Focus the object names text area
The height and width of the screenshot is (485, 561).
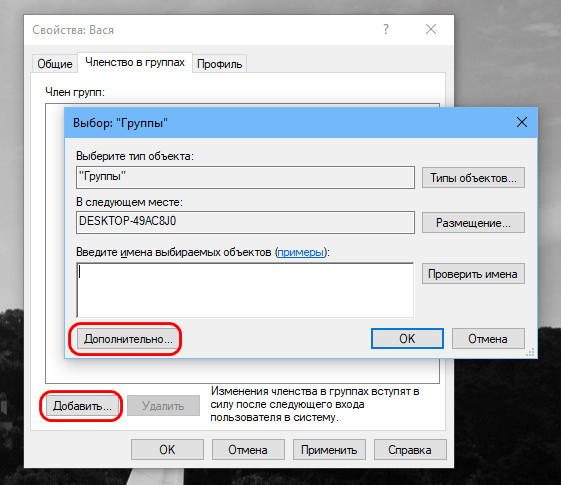point(245,290)
